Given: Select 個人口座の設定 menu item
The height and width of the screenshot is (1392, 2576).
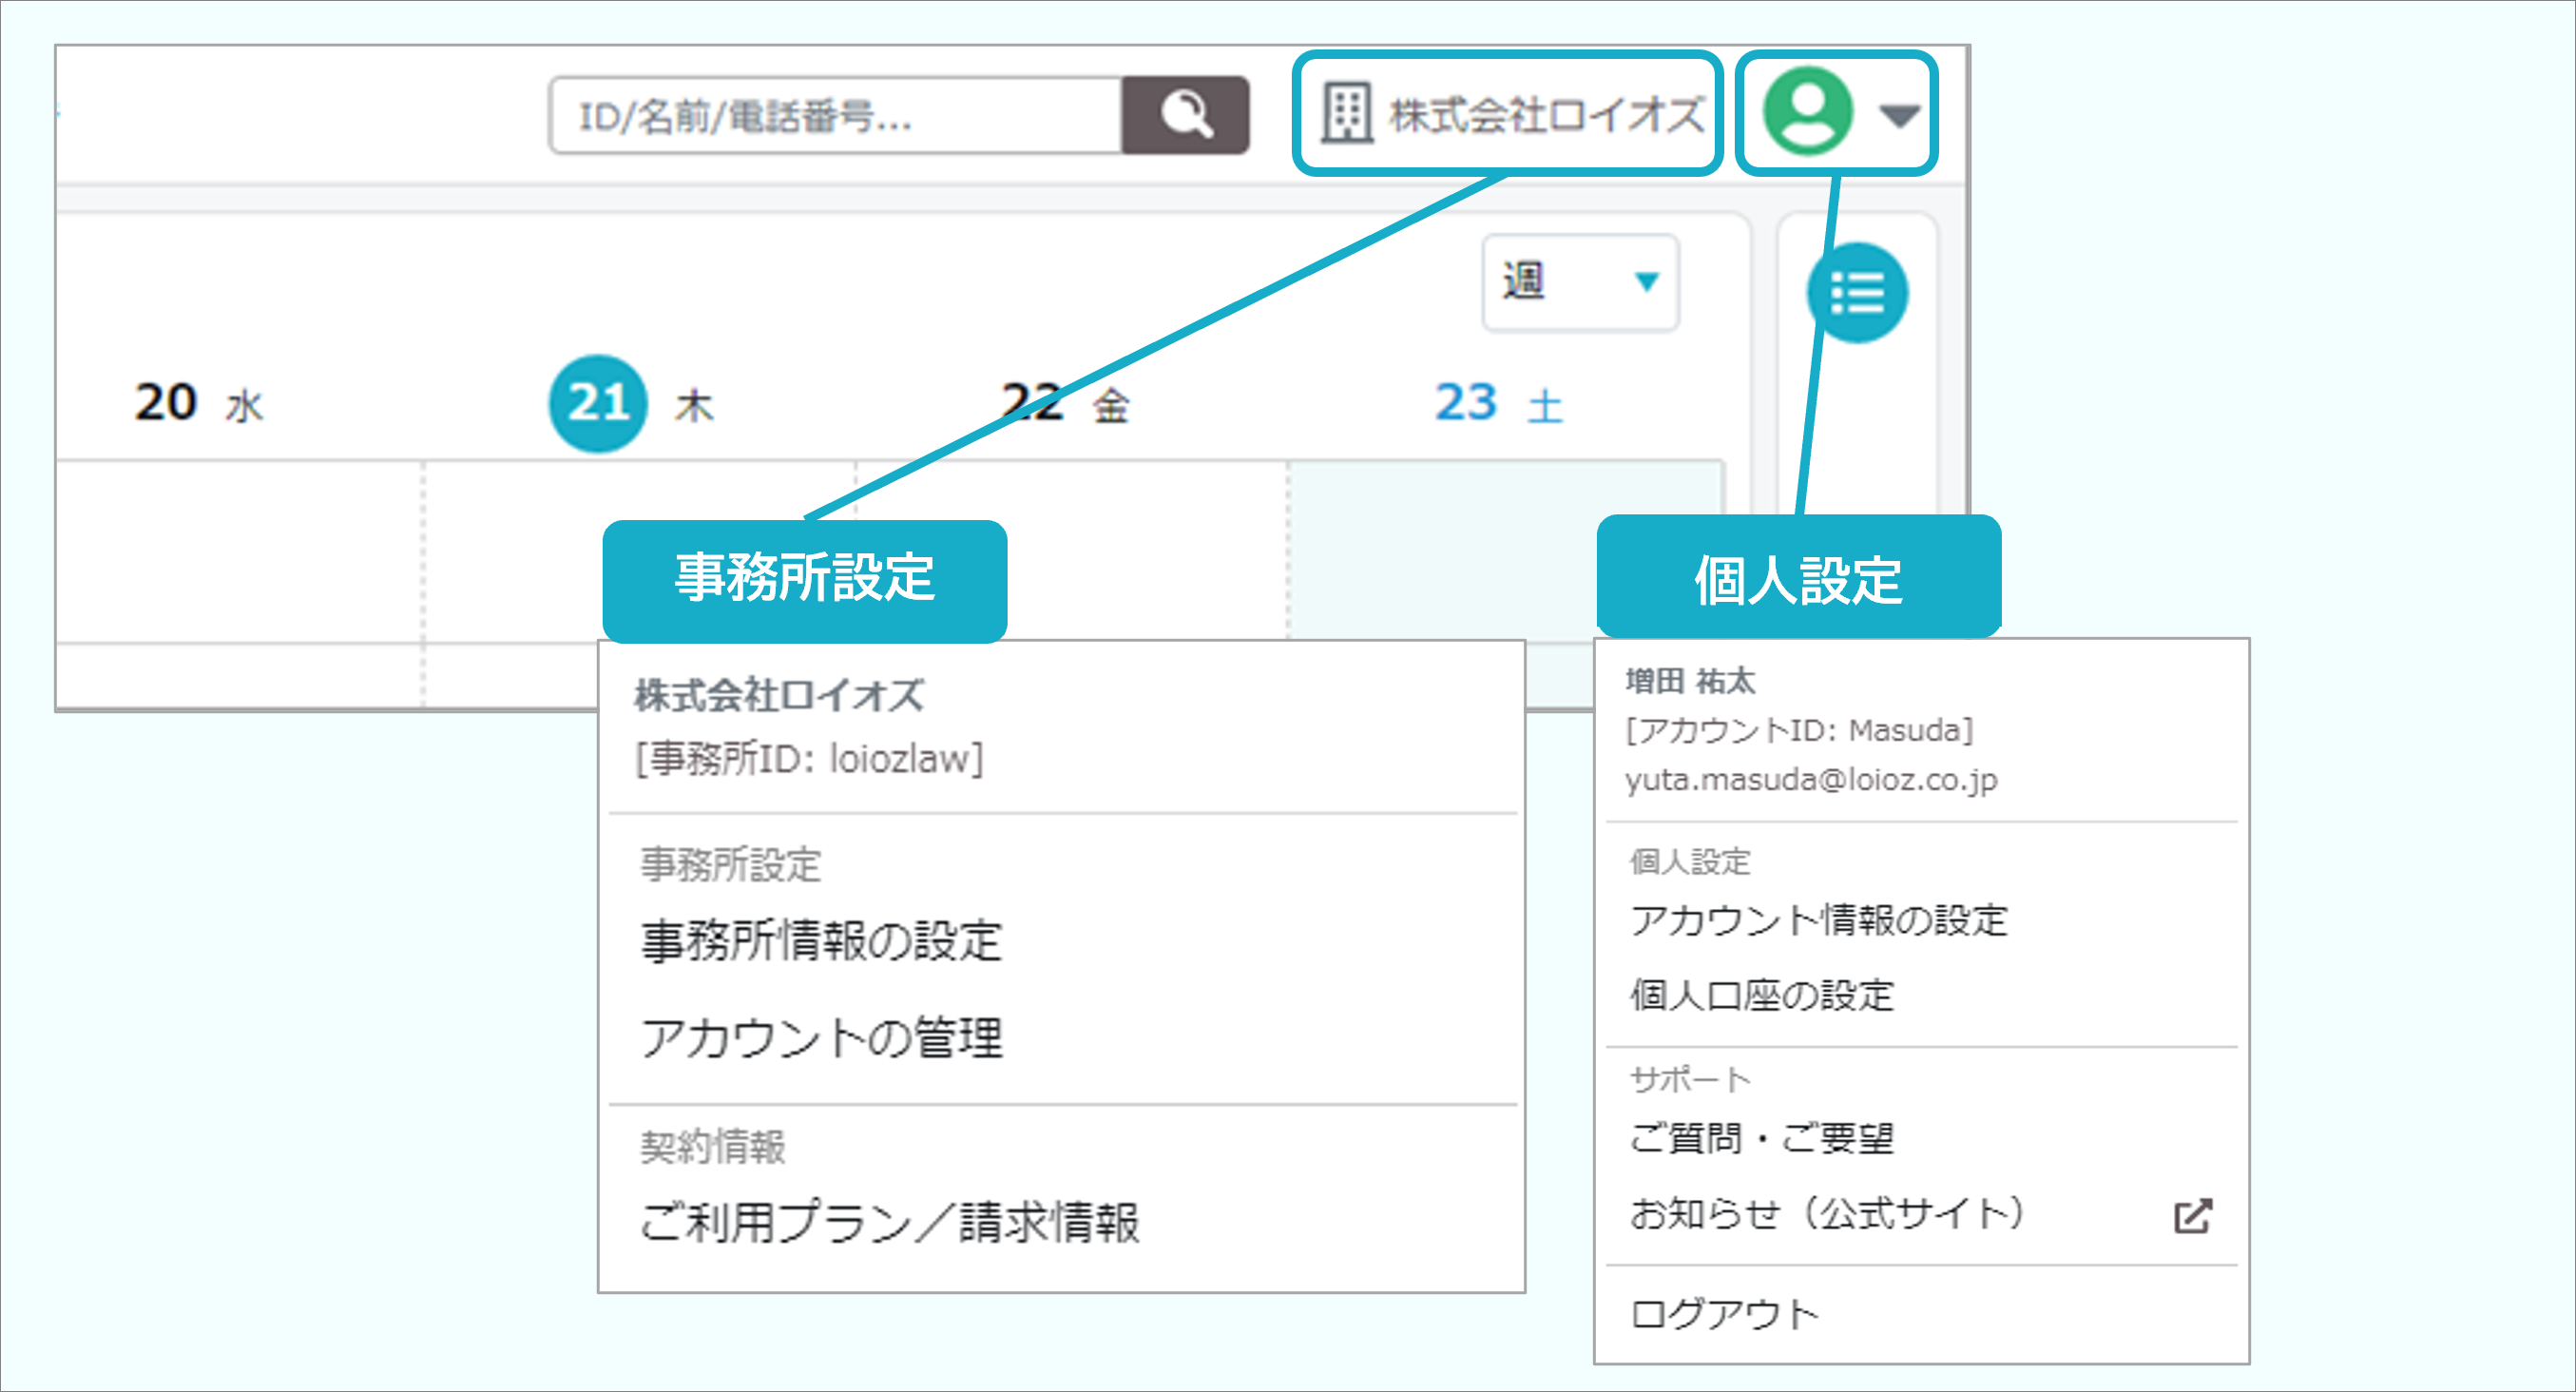Looking at the screenshot, I should point(1762,995).
